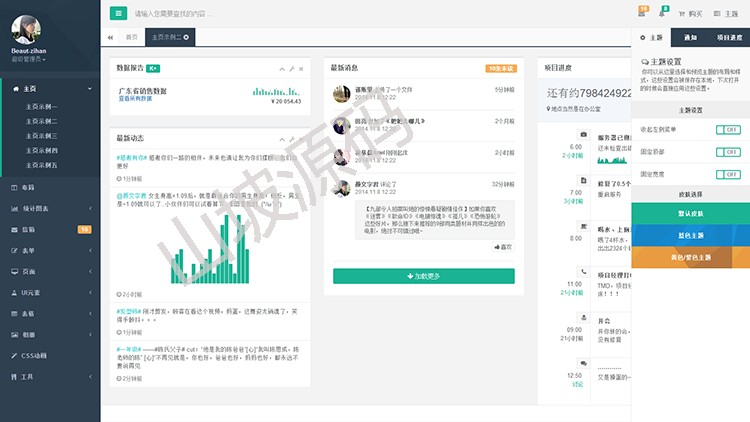Click the 布局 layout columns icon
Viewport: 750px width, 422px height.
click(x=14, y=188)
